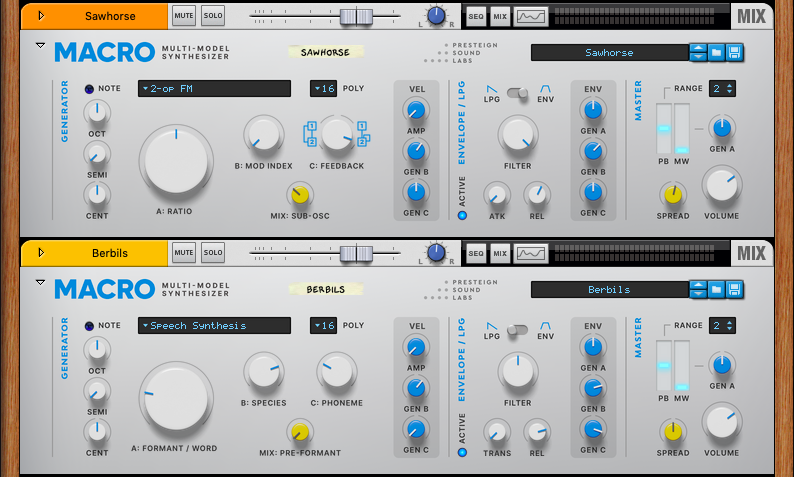Click the BERBILS tape label
794x477 pixels.
click(x=326, y=289)
